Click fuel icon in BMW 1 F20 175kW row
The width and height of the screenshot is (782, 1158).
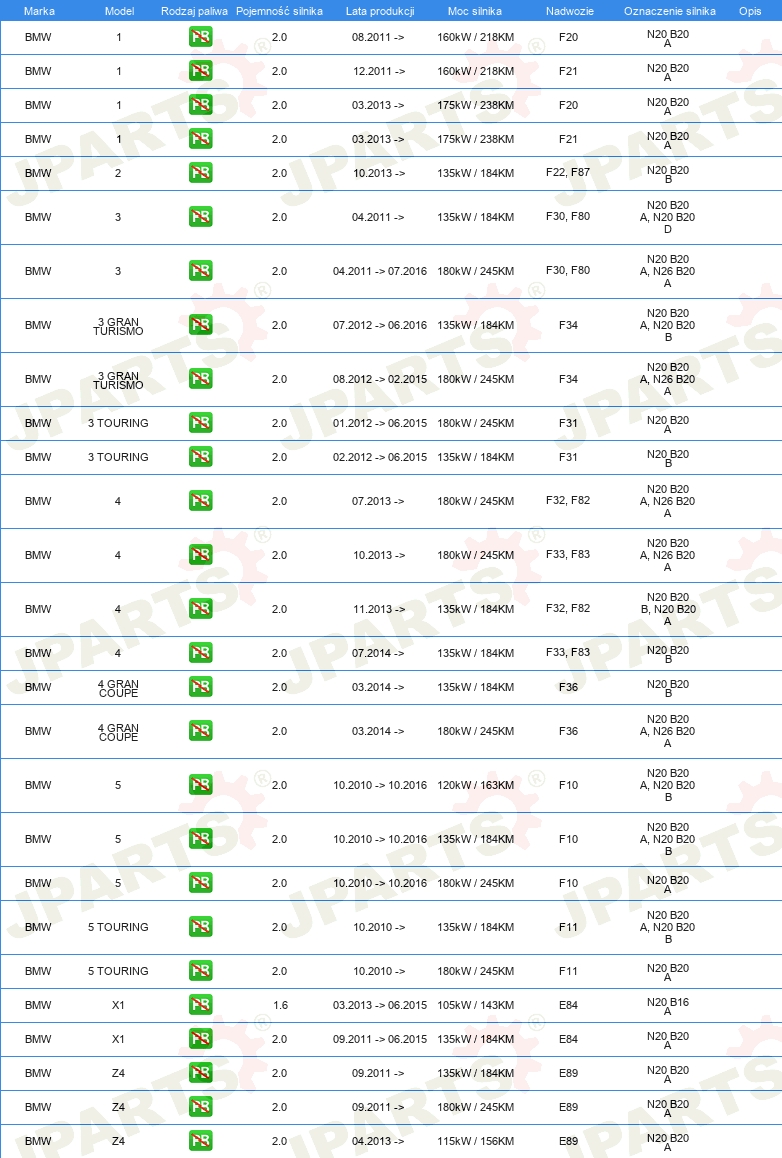200,105
